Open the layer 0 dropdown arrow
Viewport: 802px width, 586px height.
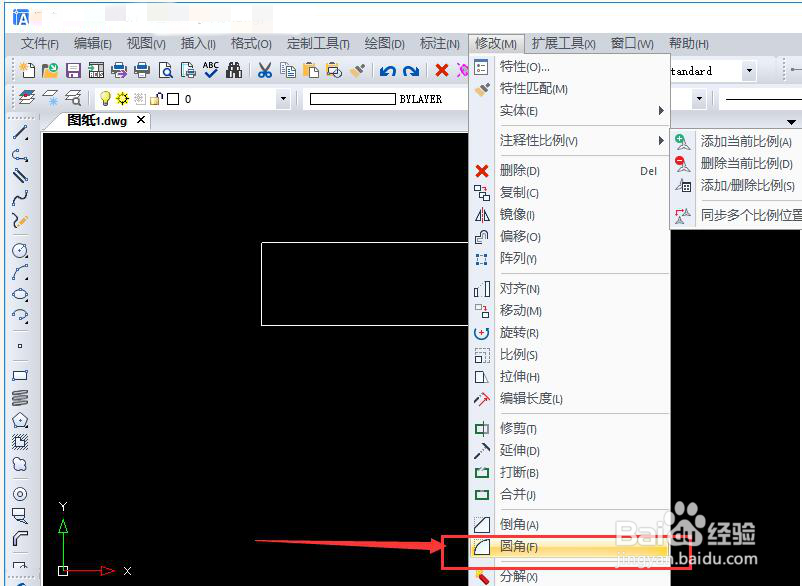coord(283,99)
